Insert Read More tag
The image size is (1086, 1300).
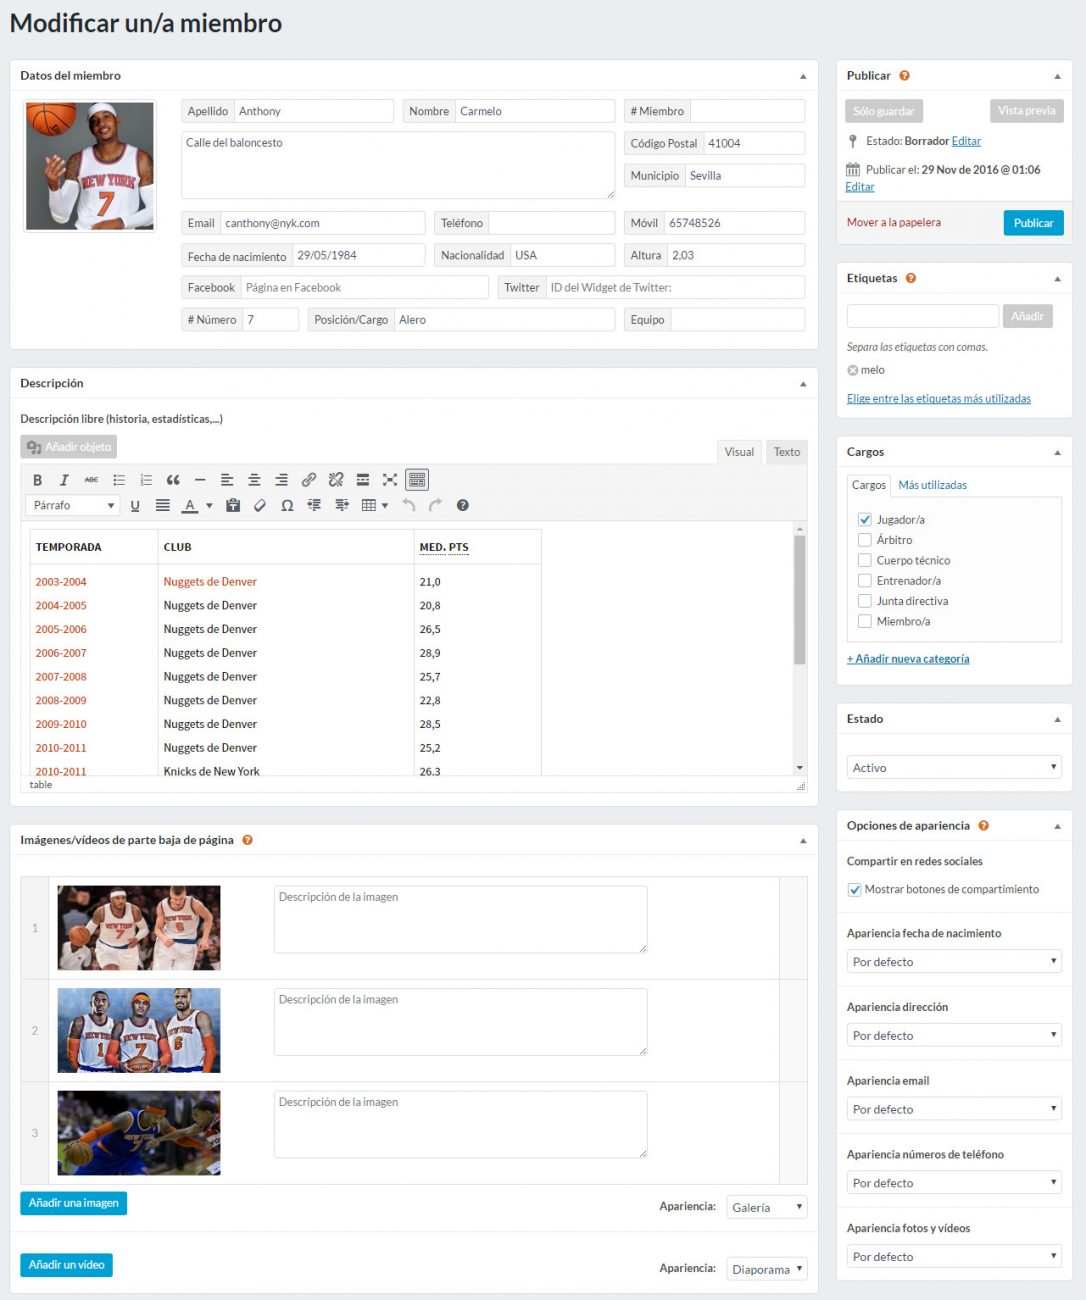coord(363,480)
